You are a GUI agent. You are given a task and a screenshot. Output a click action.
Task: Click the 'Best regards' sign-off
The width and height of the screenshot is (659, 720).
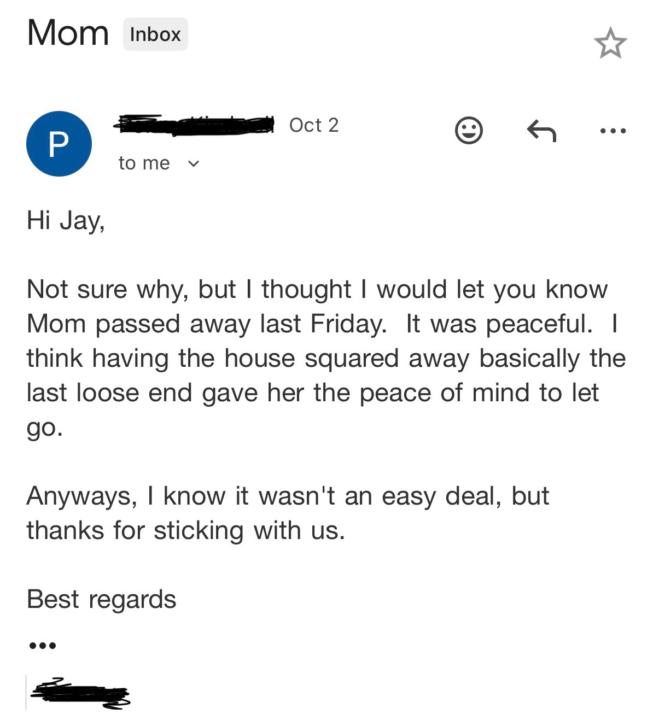click(x=101, y=599)
